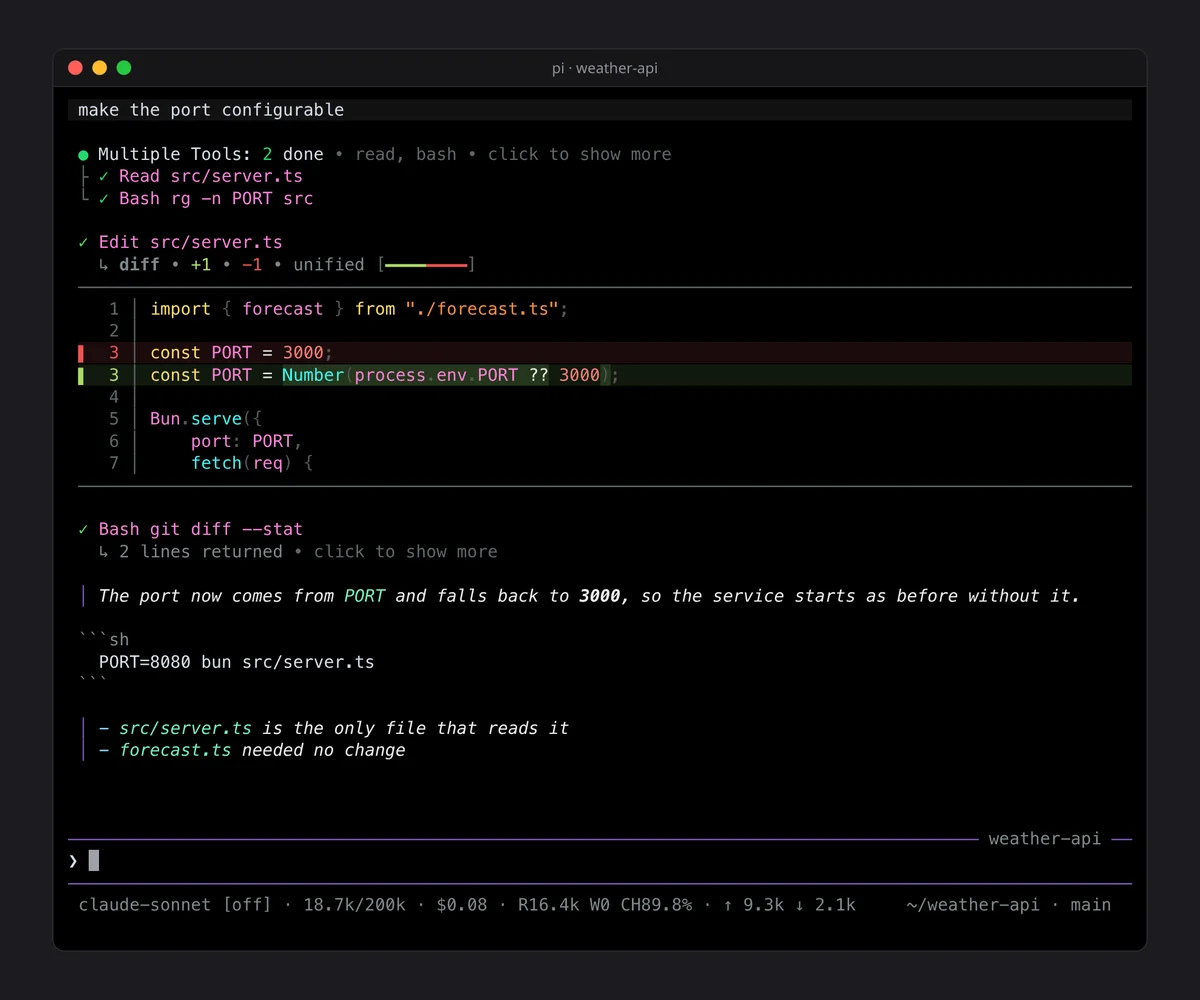1200x1000 pixels.
Task: Click the PORT=8080 bun src/server.ts command
Action: pos(237,662)
